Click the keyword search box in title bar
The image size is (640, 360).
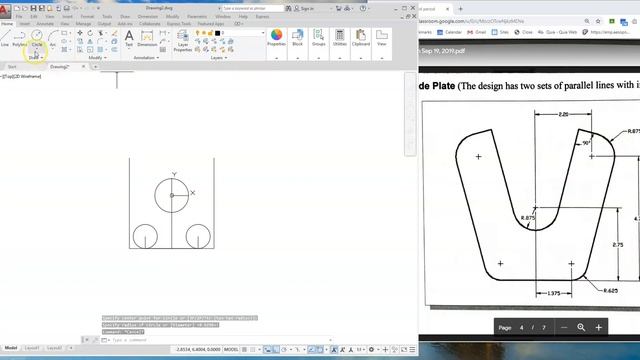(x=253, y=8)
